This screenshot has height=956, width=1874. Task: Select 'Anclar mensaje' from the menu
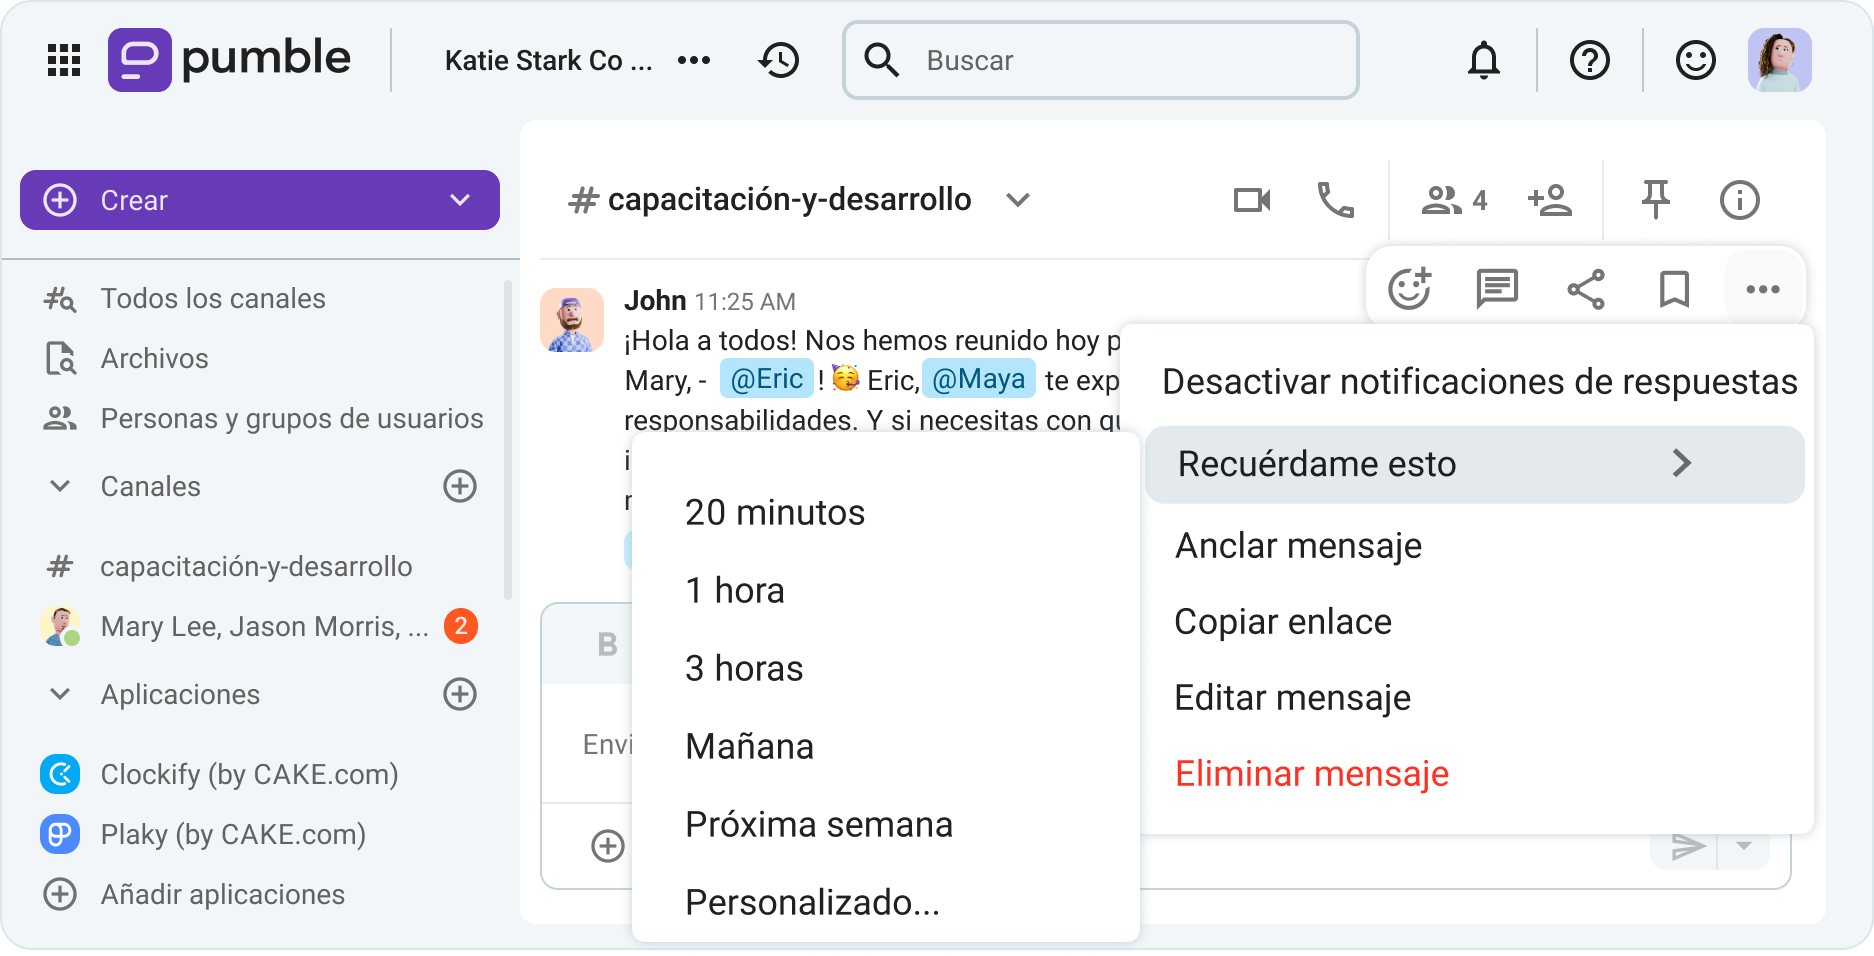pyautogui.click(x=1298, y=545)
